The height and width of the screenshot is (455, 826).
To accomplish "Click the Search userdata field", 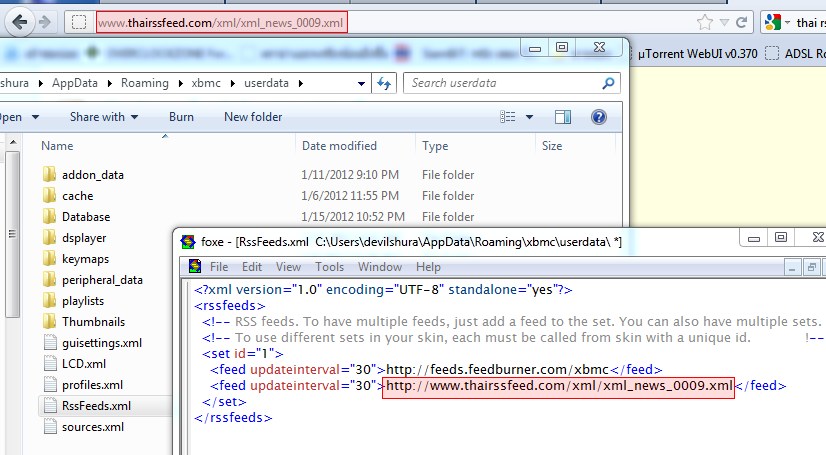I will (512, 83).
